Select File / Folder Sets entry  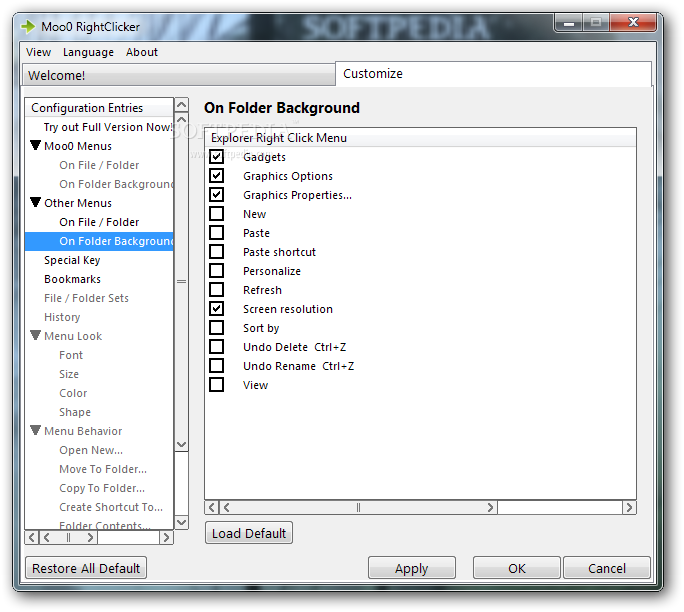(86, 298)
